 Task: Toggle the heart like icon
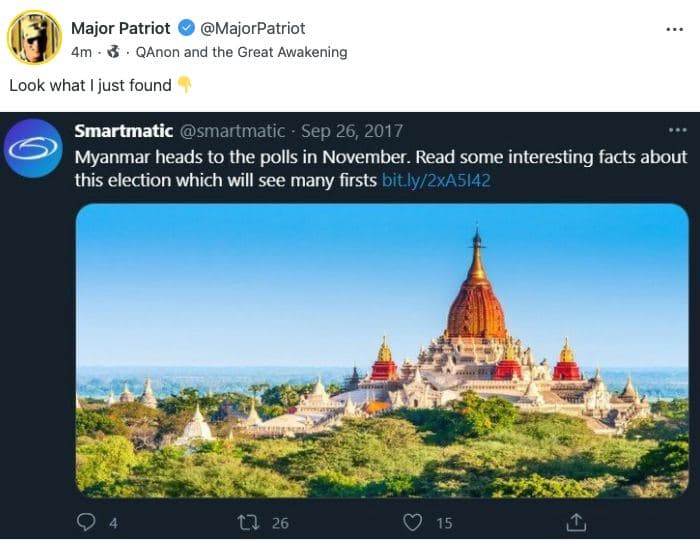tap(412, 521)
